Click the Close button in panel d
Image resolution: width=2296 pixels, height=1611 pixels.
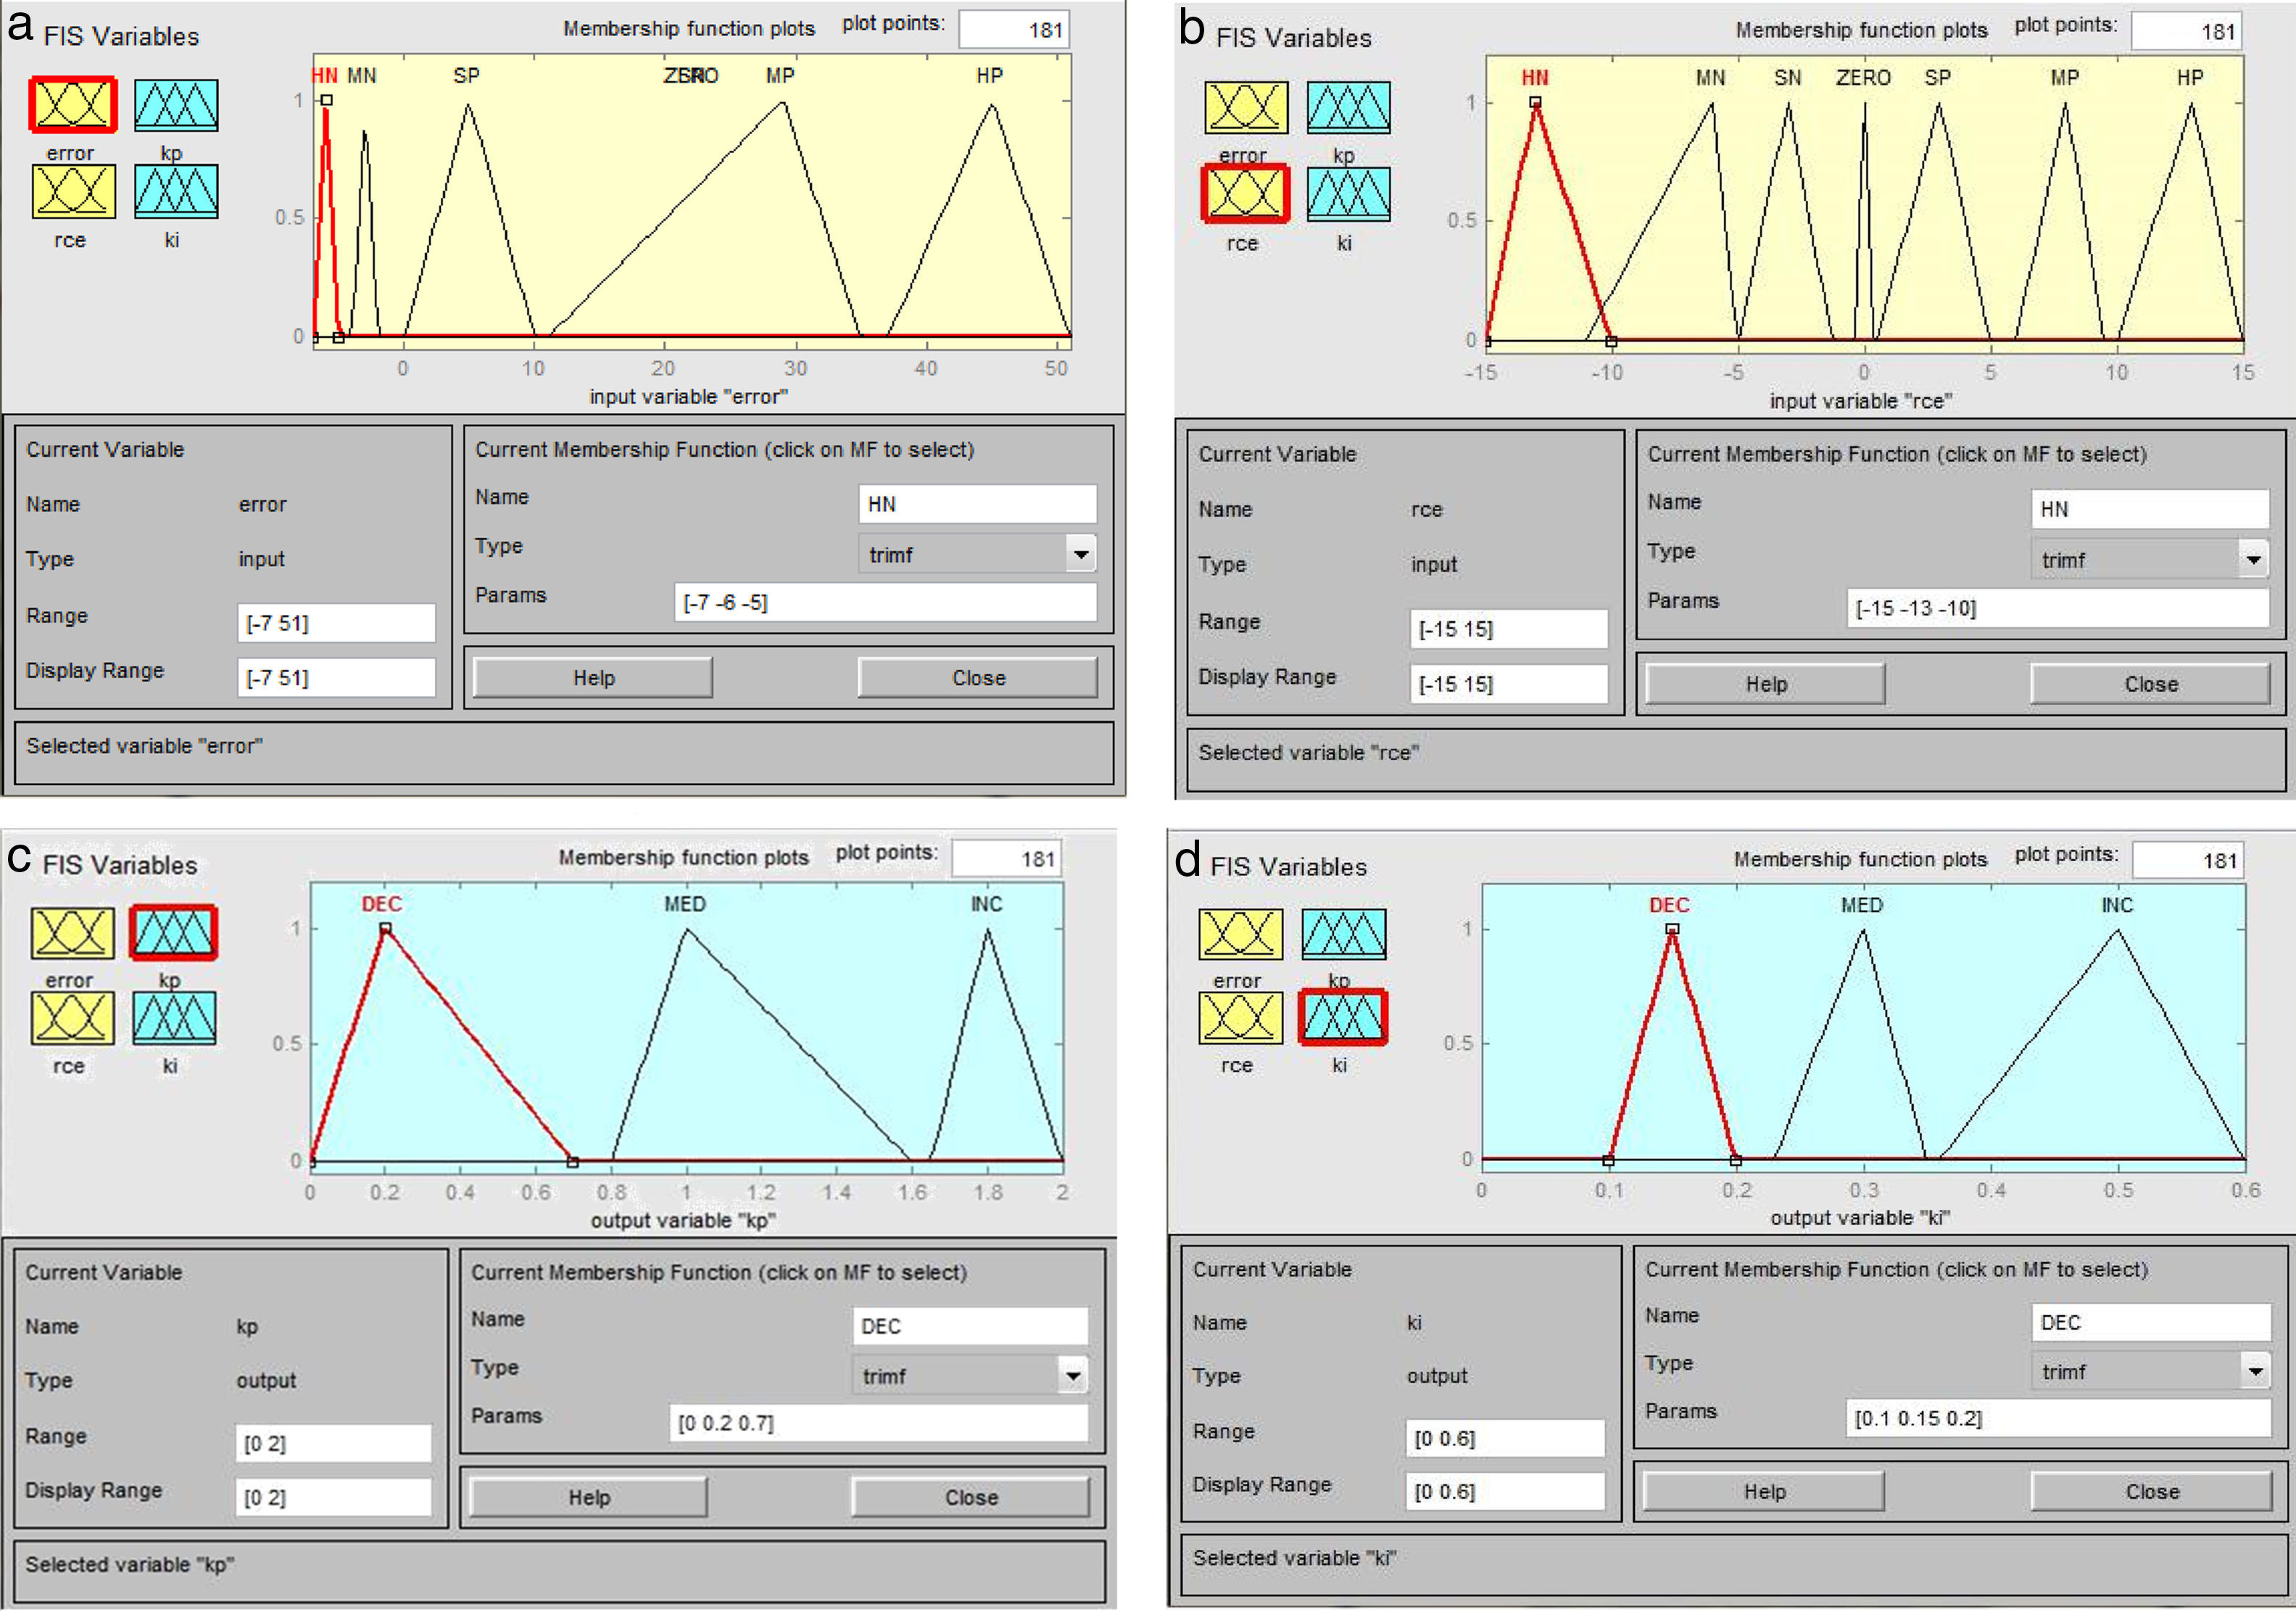tap(2152, 1491)
